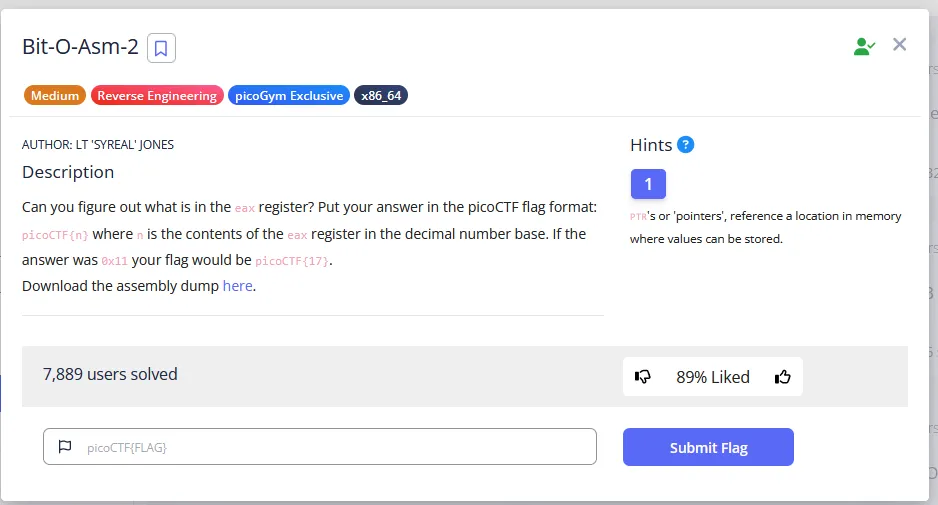This screenshot has height=505, width=938.
Task: Click the thumbs up like icon
Action: tap(783, 377)
